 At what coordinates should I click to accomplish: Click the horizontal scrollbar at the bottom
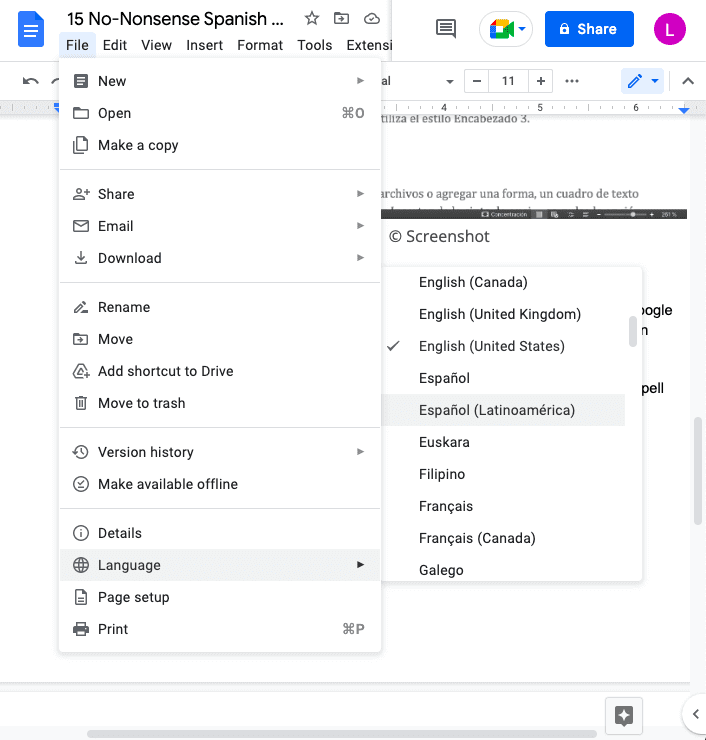[342, 734]
